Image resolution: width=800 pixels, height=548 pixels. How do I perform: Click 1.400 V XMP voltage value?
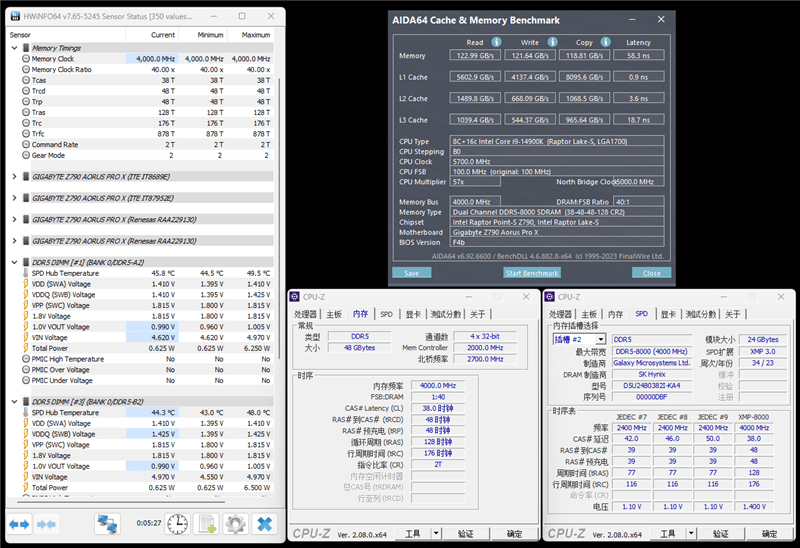click(x=754, y=506)
